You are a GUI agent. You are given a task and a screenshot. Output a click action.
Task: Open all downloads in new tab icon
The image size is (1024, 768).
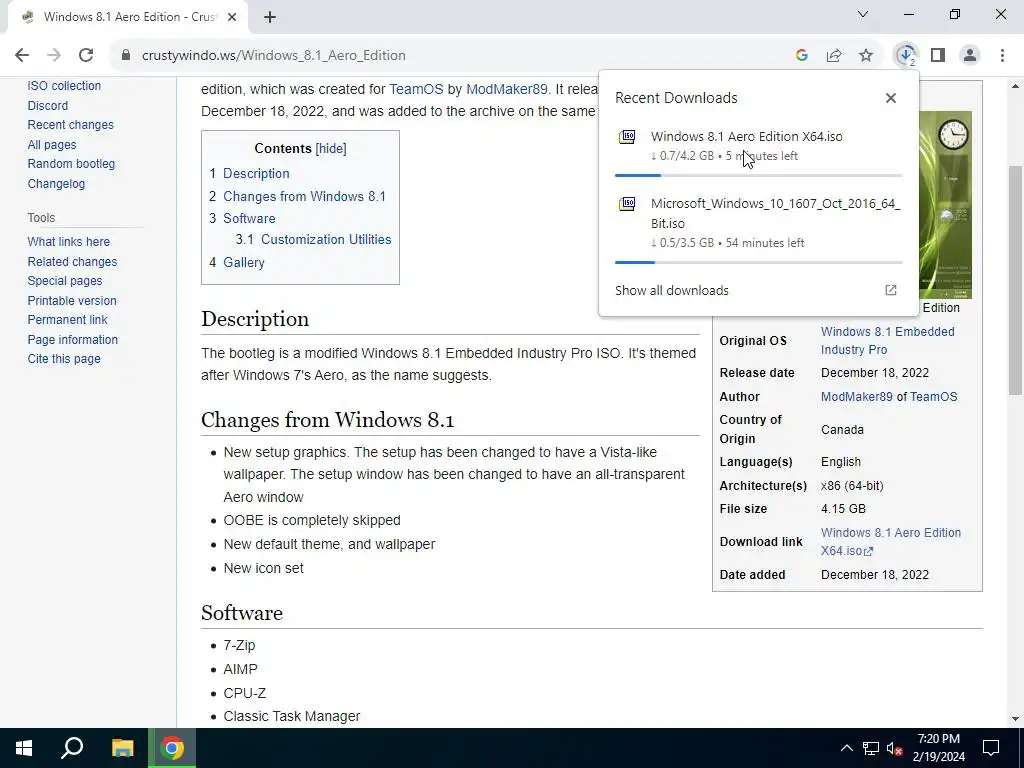pos(891,290)
